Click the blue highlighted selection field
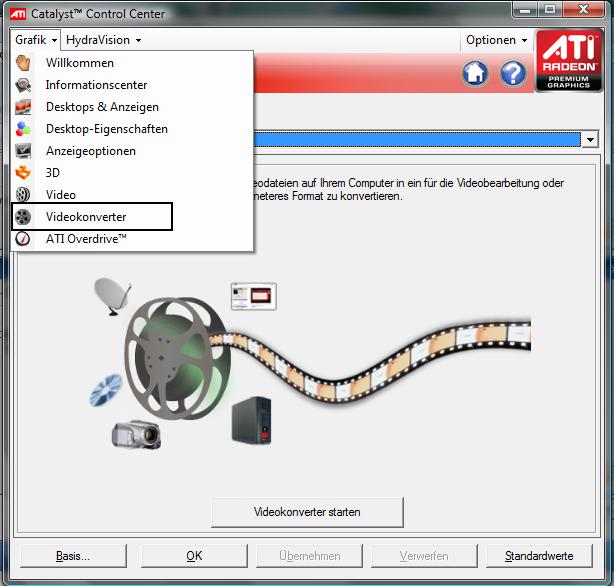This screenshot has width=615, height=586. (x=417, y=139)
